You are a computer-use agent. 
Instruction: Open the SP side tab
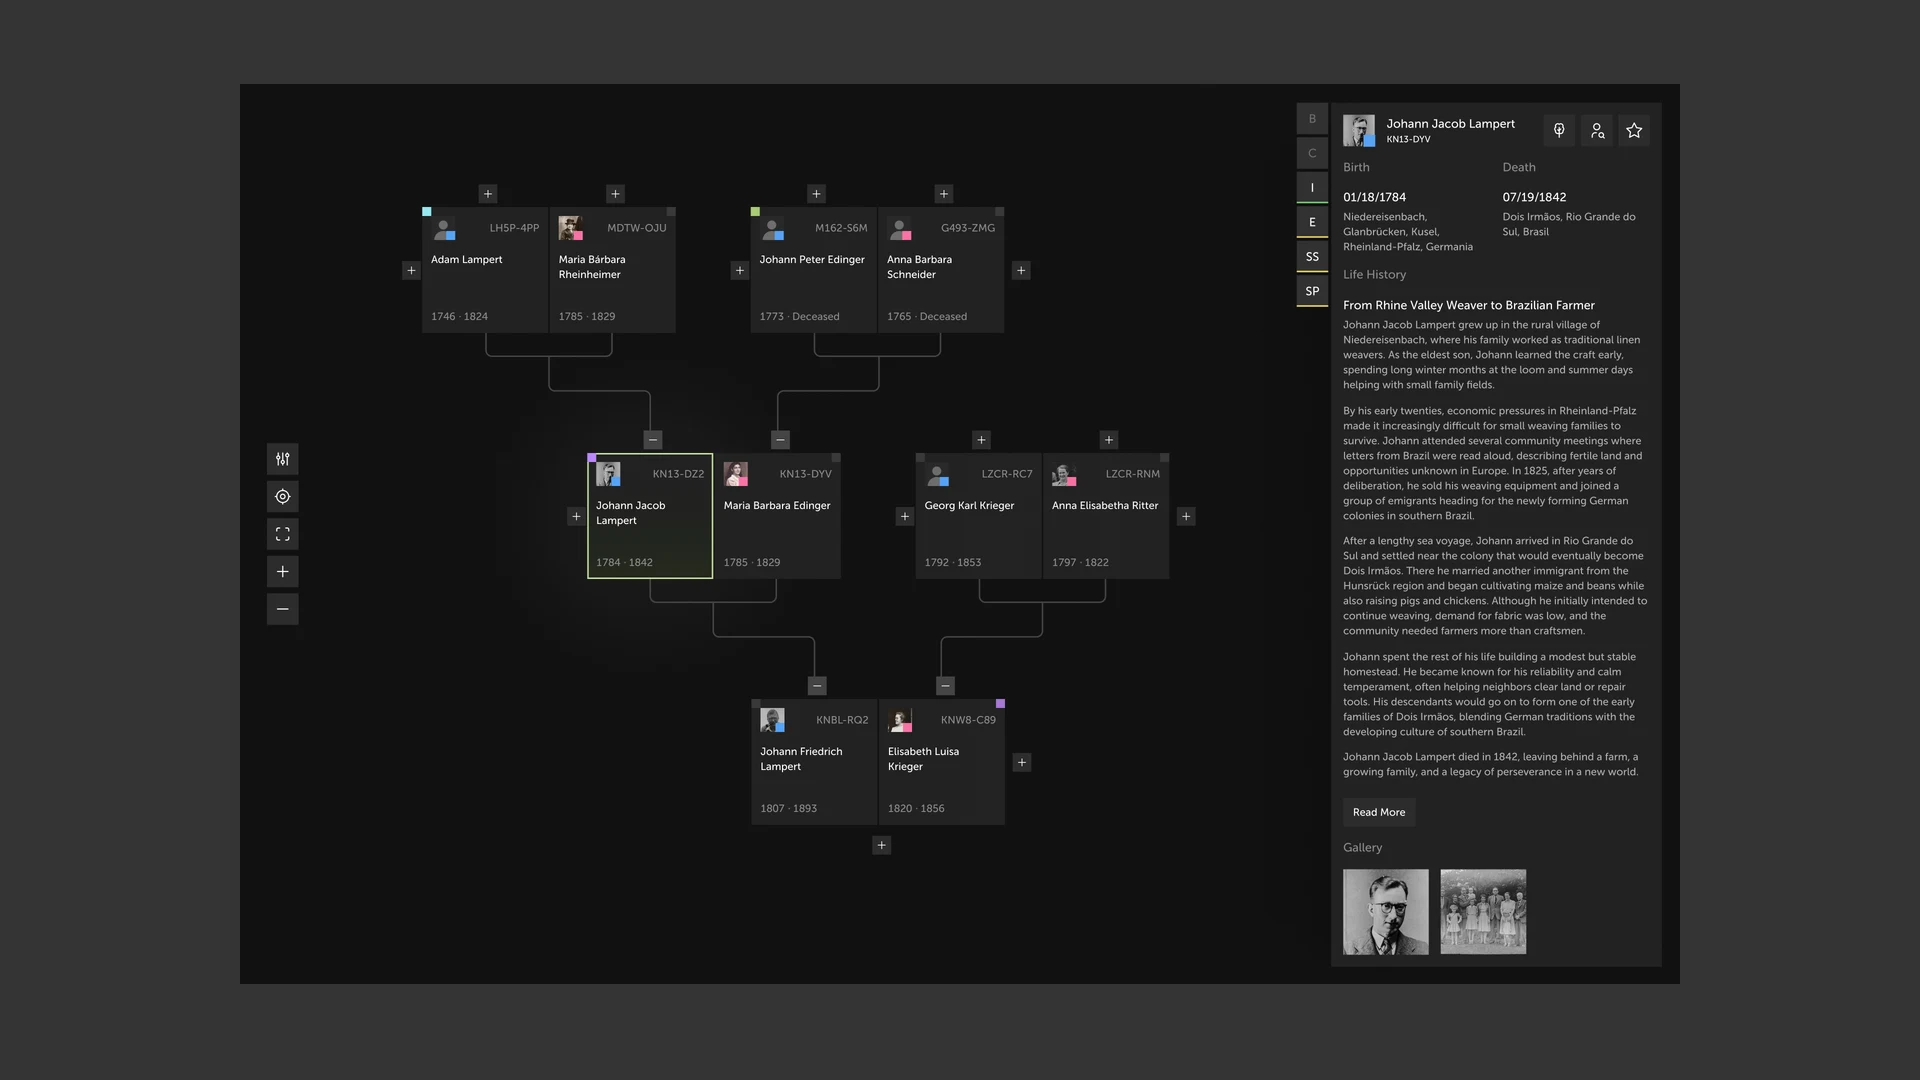click(x=1312, y=291)
